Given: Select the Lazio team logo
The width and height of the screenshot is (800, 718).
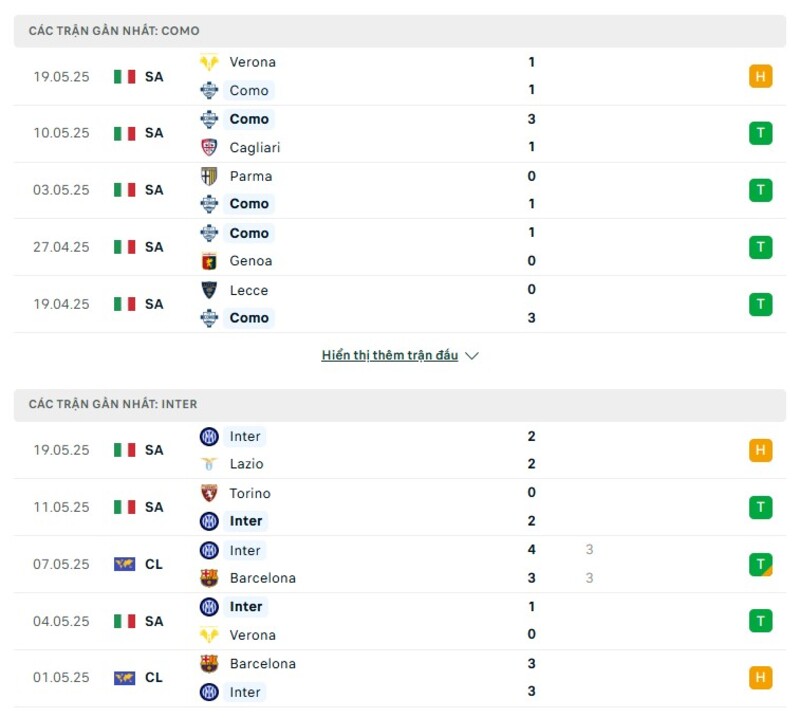Looking at the screenshot, I should 210,464.
